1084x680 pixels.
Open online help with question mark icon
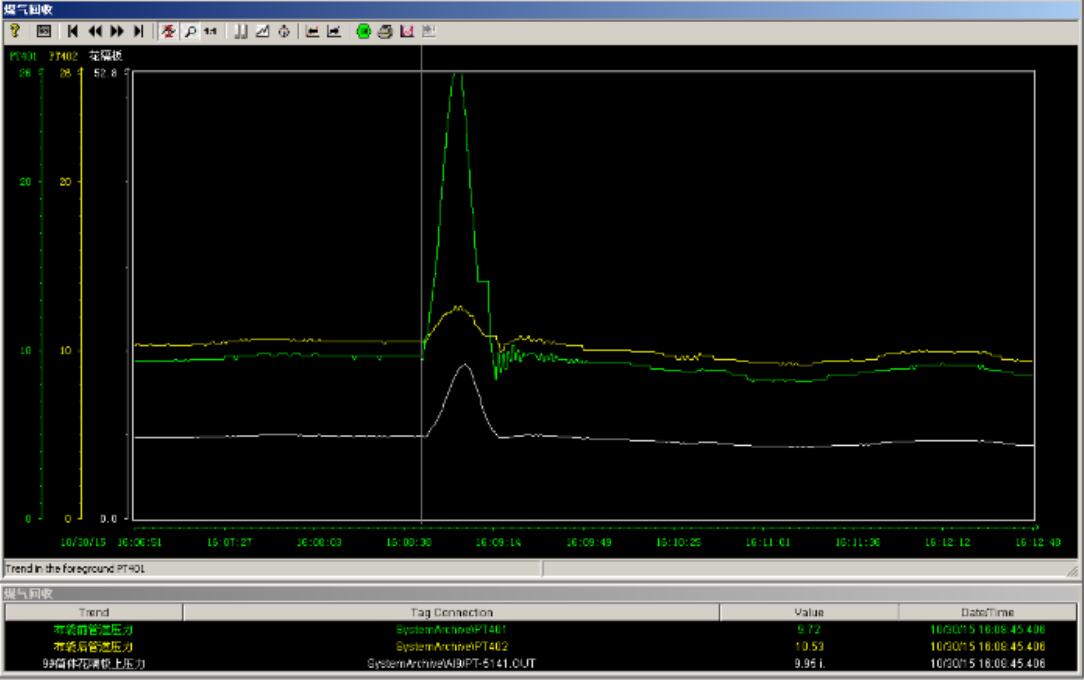[x=15, y=31]
